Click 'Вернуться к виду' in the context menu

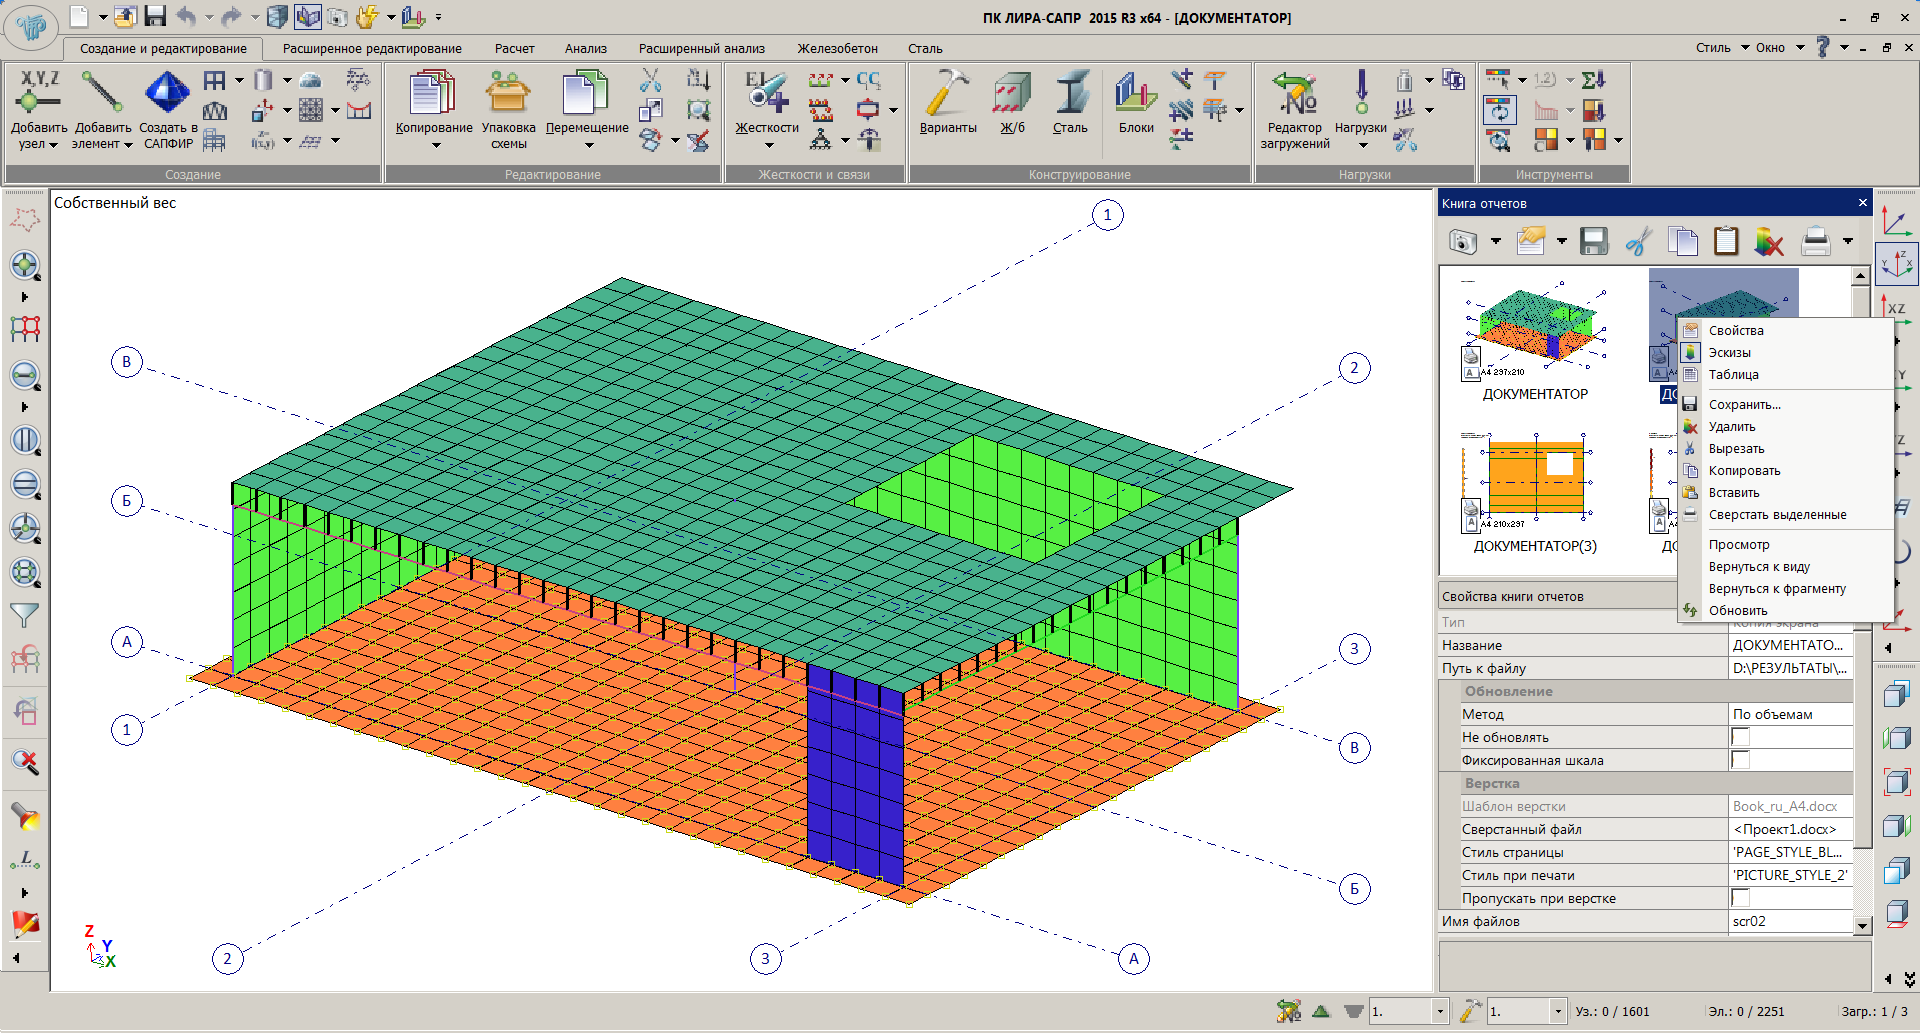tap(1758, 567)
